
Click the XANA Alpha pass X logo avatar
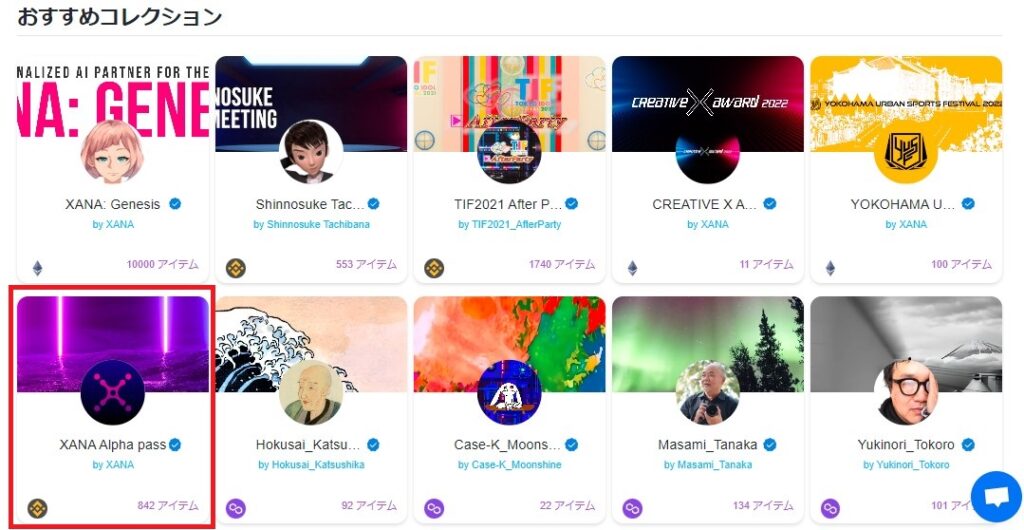click(112, 392)
